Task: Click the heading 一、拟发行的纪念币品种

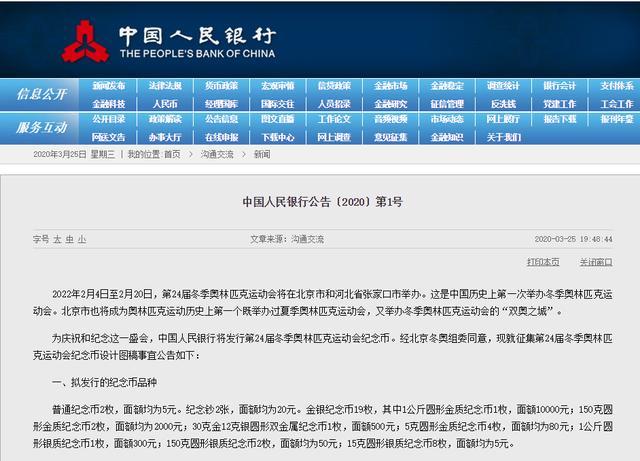Action: (x=104, y=383)
